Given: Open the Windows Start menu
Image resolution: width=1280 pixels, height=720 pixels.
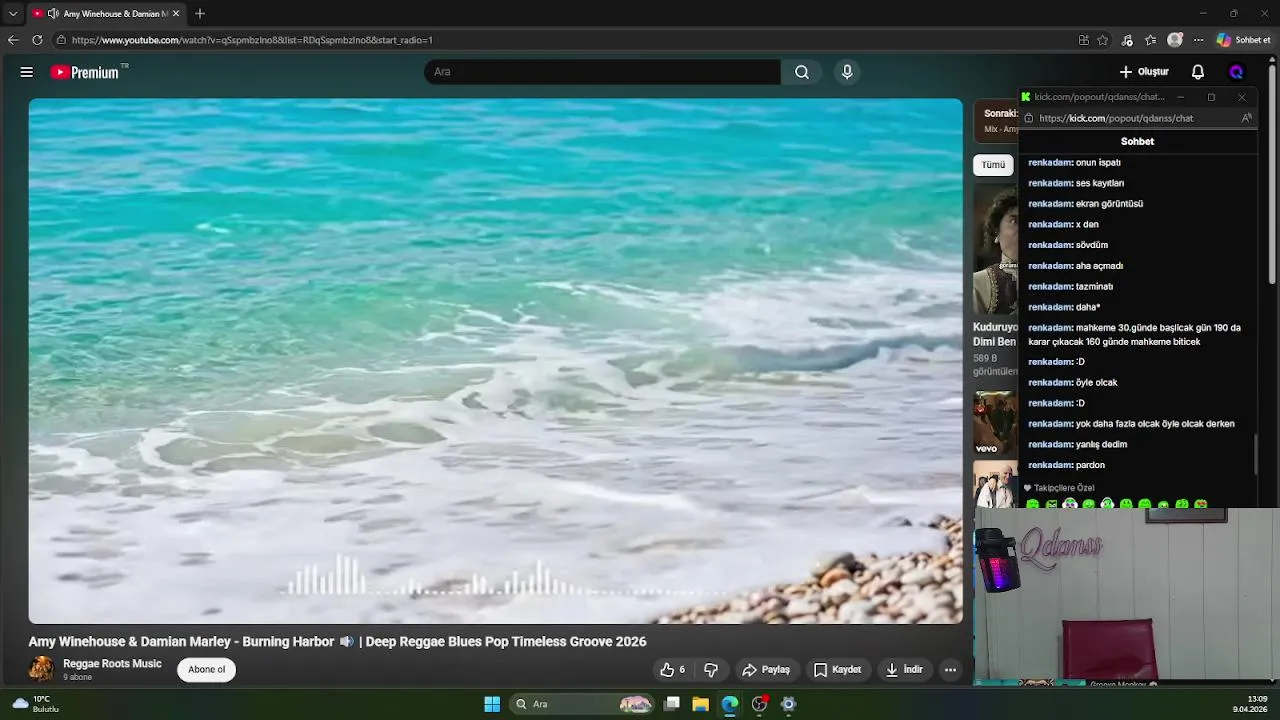Looking at the screenshot, I should coord(492,704).
